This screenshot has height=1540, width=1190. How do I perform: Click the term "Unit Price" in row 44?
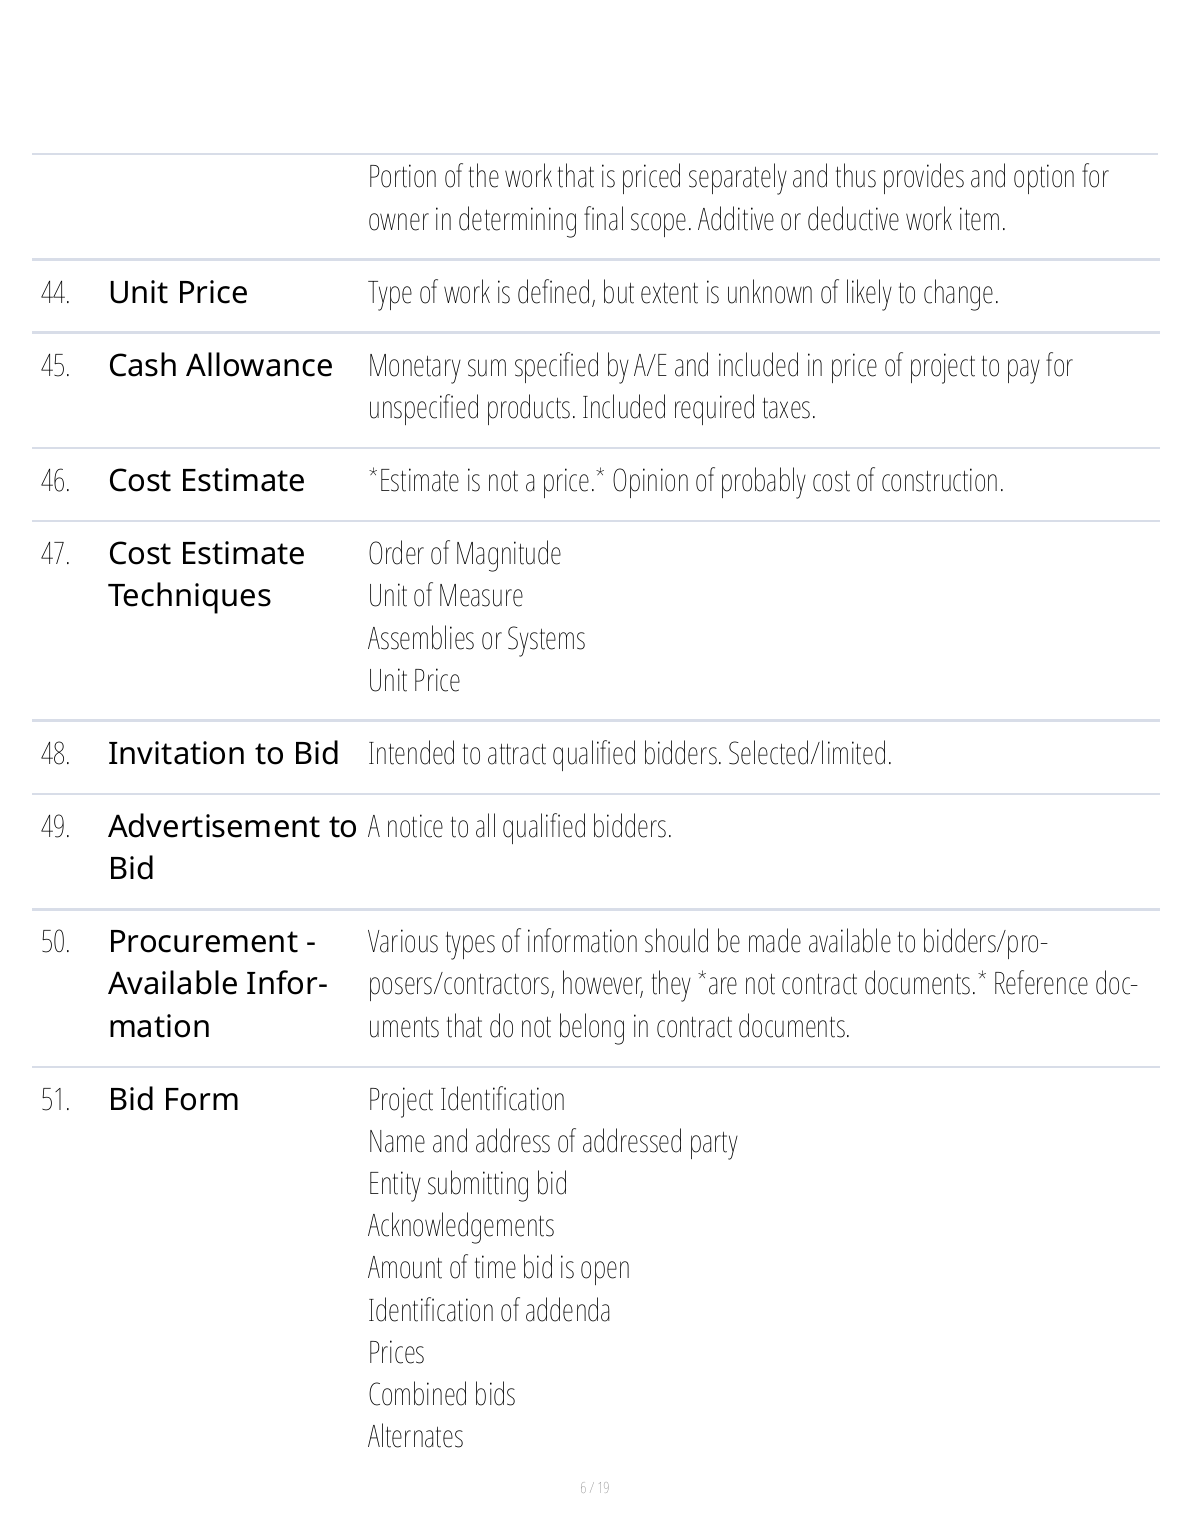point(178,293)
